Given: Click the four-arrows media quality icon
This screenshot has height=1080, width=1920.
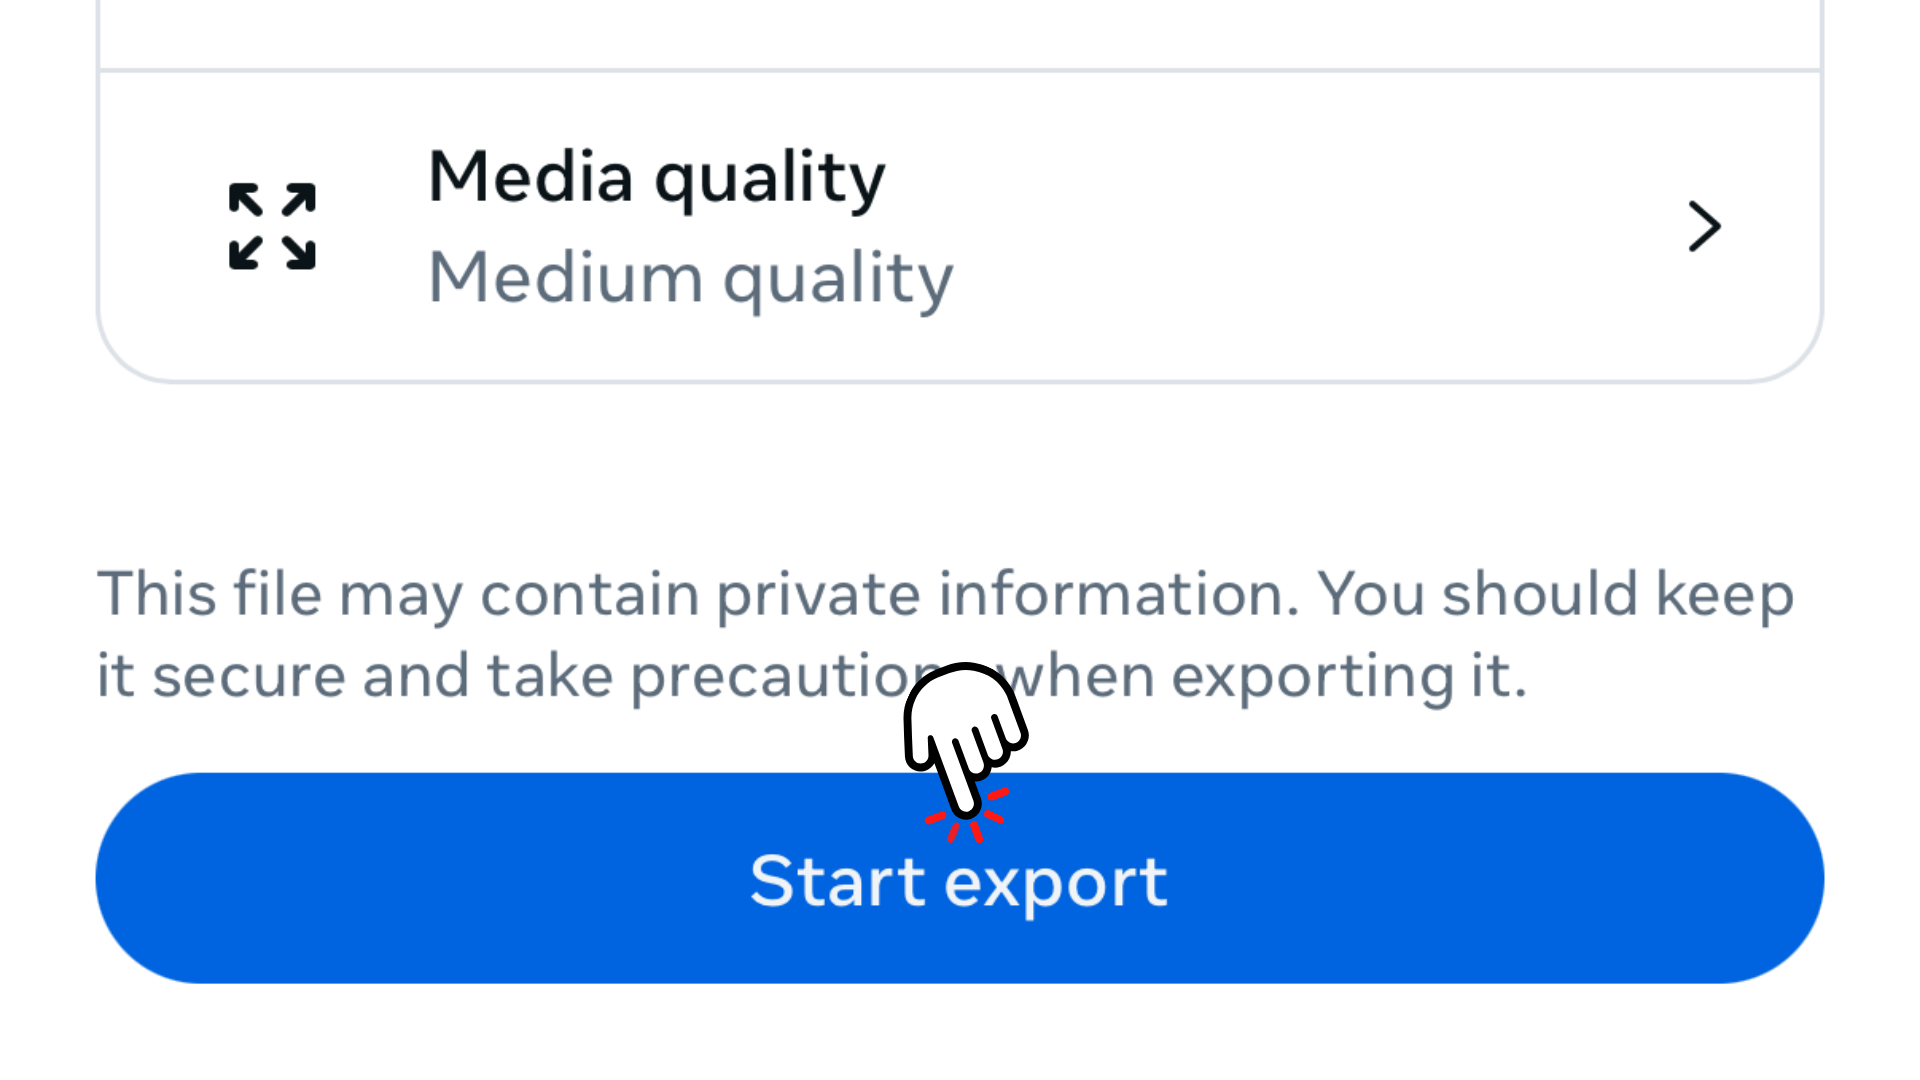Looking at the screenshot, I should pyautogui.click(x=272, y=226).
